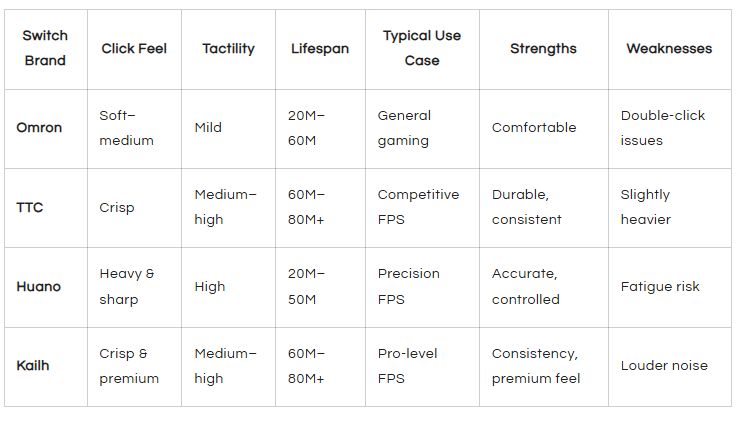The image size is (737, 421).
Task: Click the Comfortable strengths cell
Action: point(544,129)
